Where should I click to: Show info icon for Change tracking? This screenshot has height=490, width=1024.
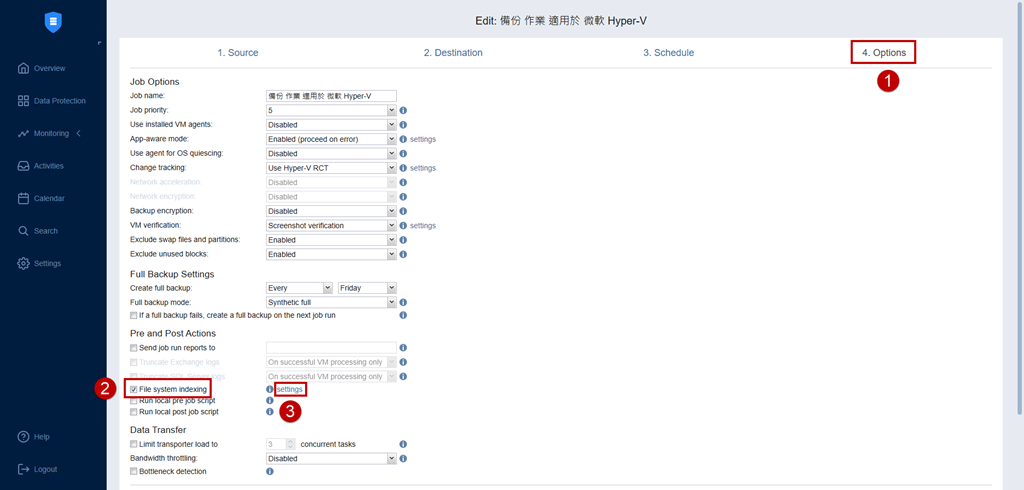click(x=403, y=168)
